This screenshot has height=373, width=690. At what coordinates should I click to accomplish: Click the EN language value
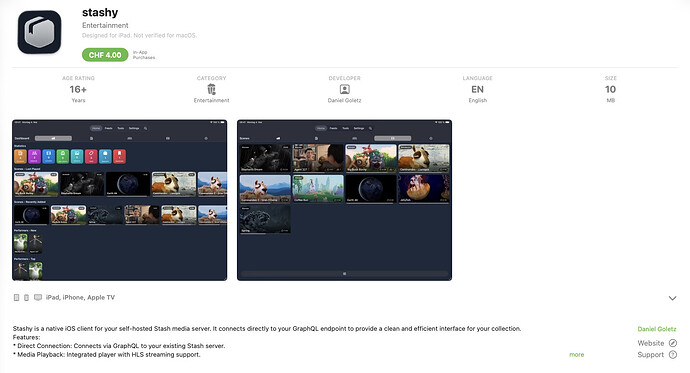point(477,89)
